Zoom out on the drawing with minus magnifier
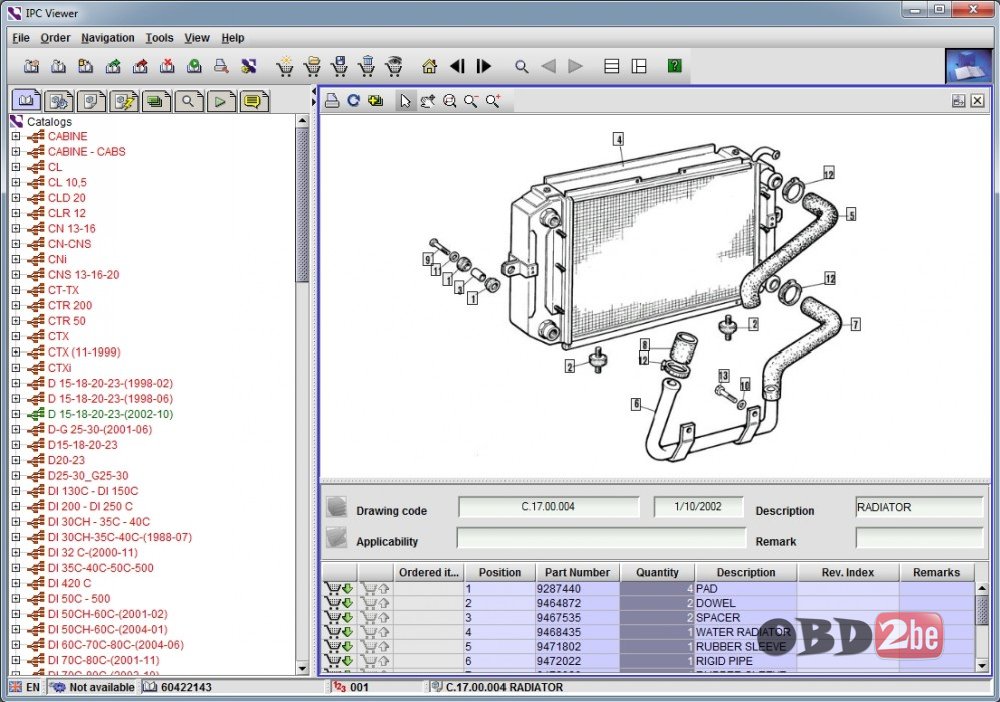Image resolution: width=1000 pixels, height=702 pixels. 471,101
